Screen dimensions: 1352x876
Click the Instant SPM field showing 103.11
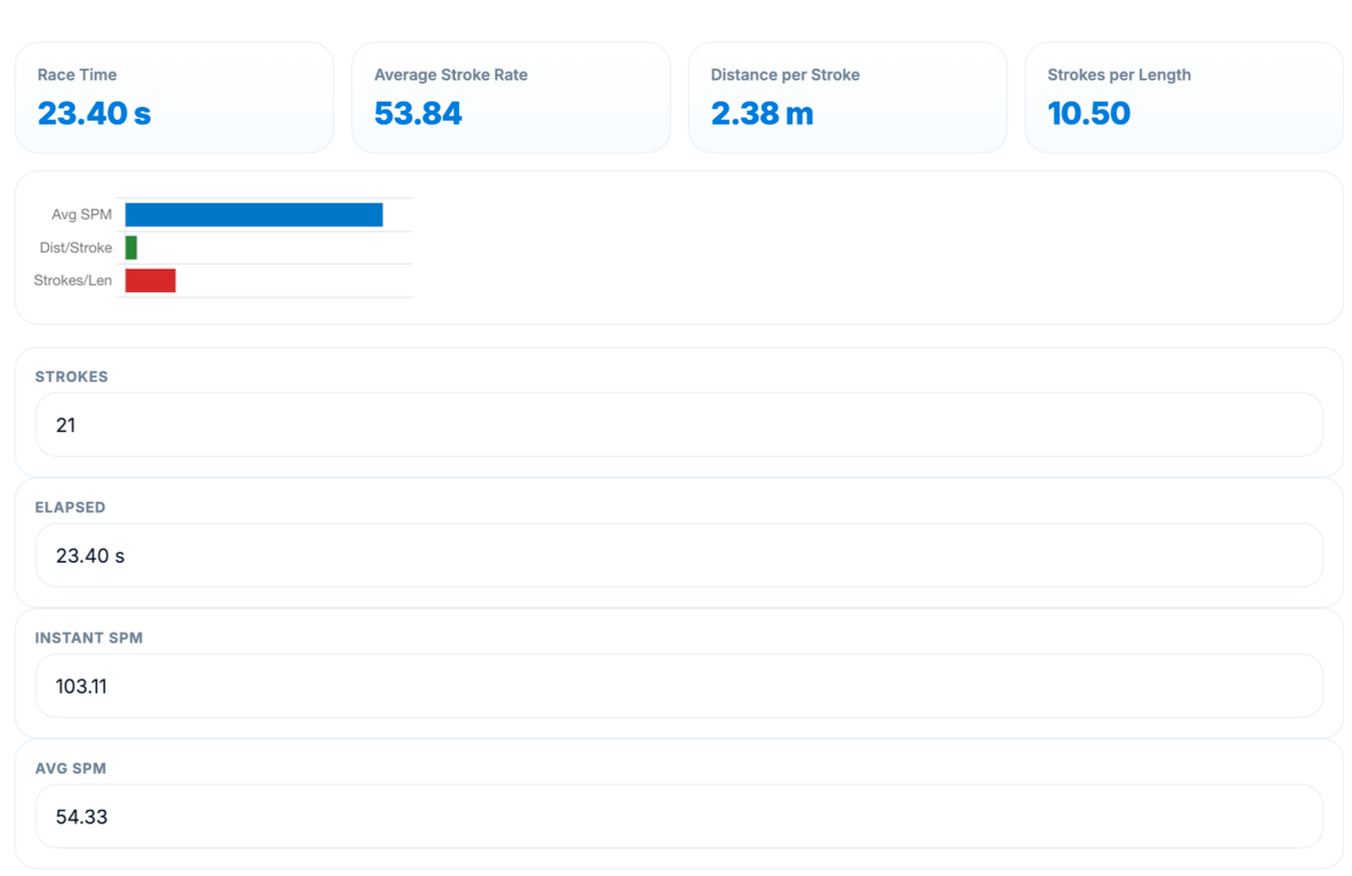(679, 686)
